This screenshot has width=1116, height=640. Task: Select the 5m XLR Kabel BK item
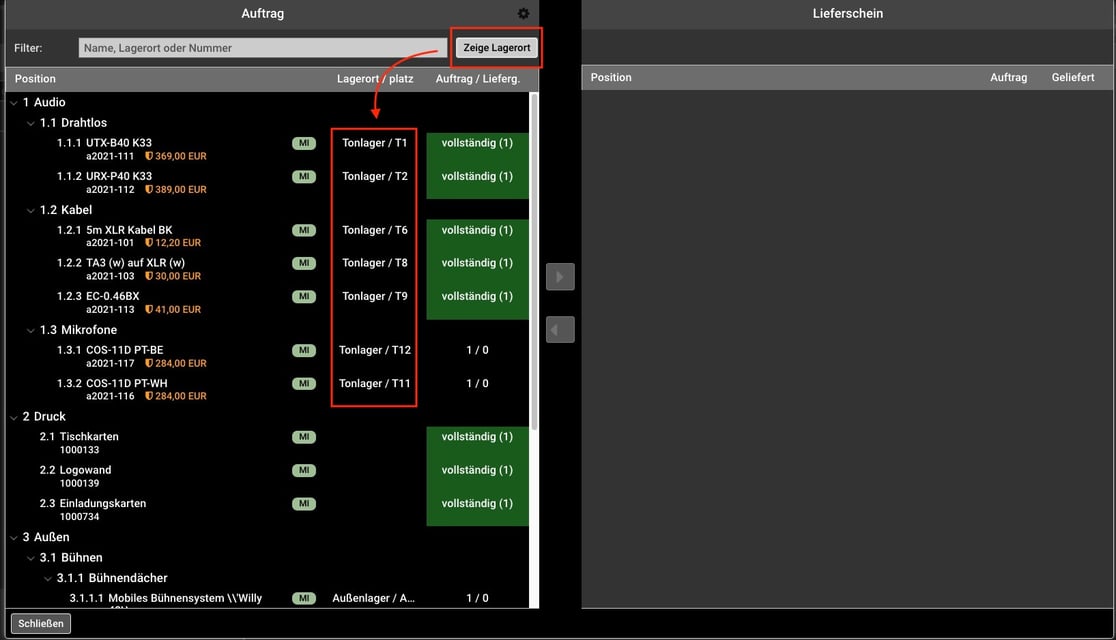129,230
